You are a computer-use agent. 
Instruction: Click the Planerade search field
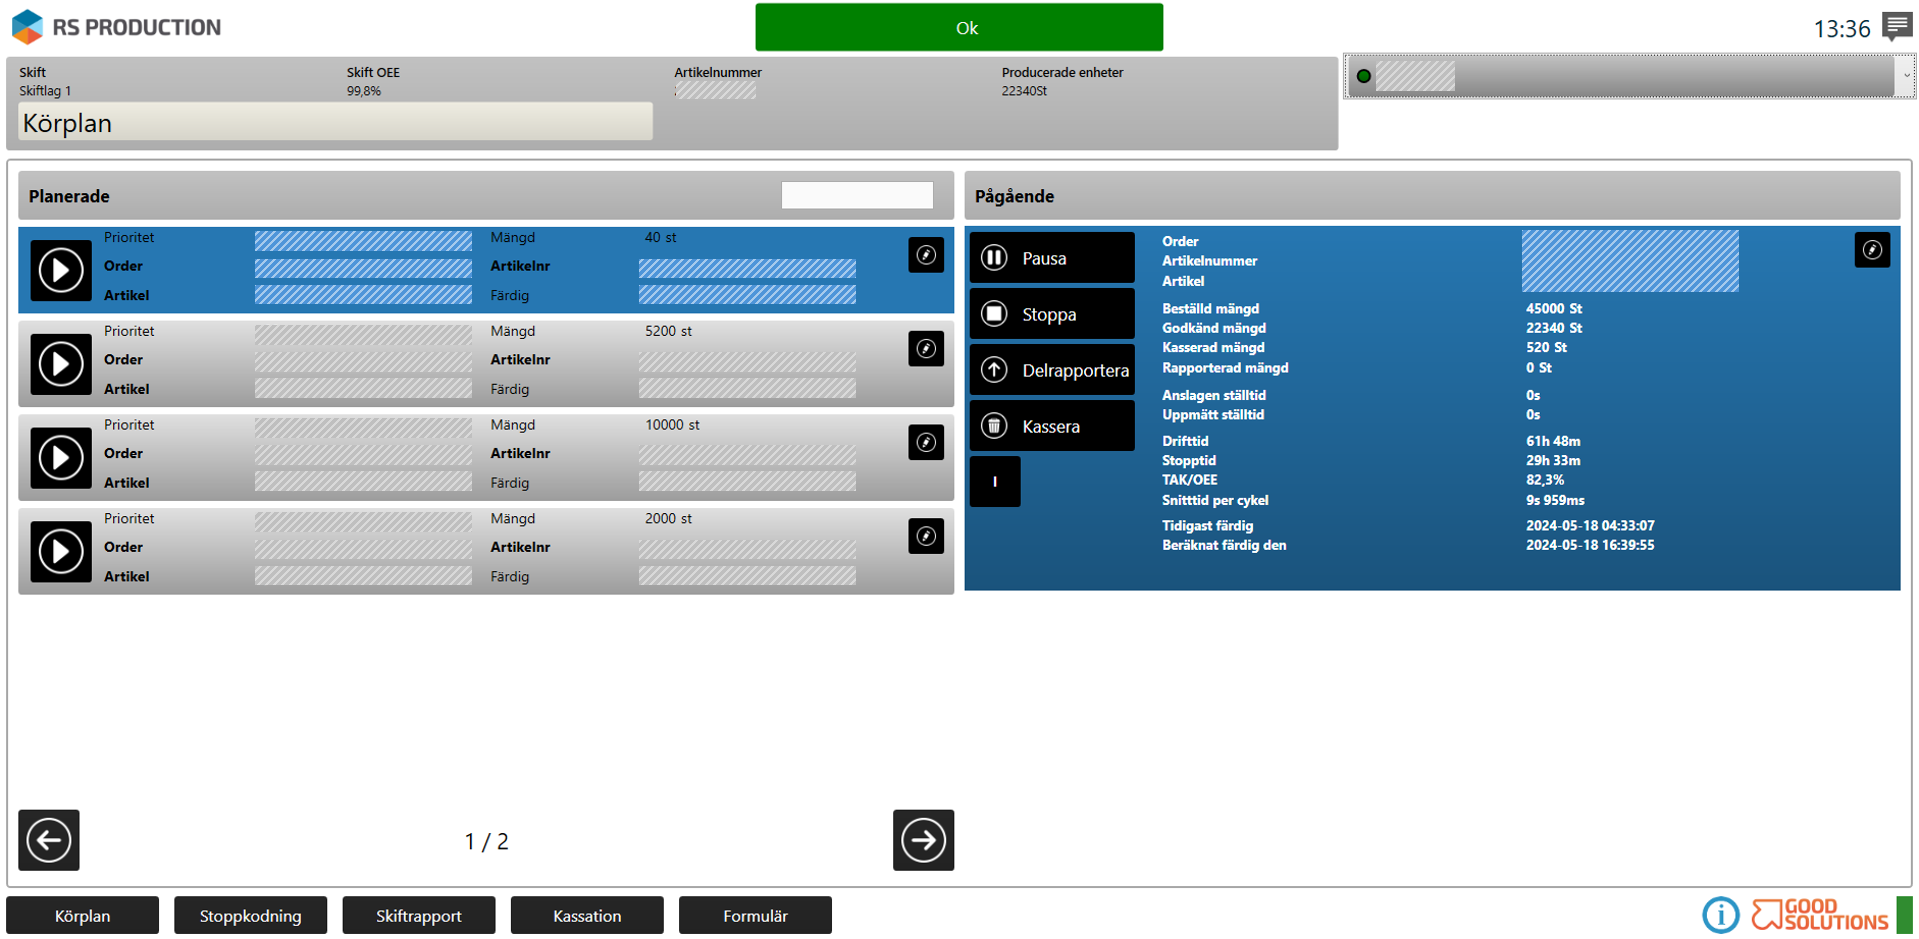coord(856,196)
